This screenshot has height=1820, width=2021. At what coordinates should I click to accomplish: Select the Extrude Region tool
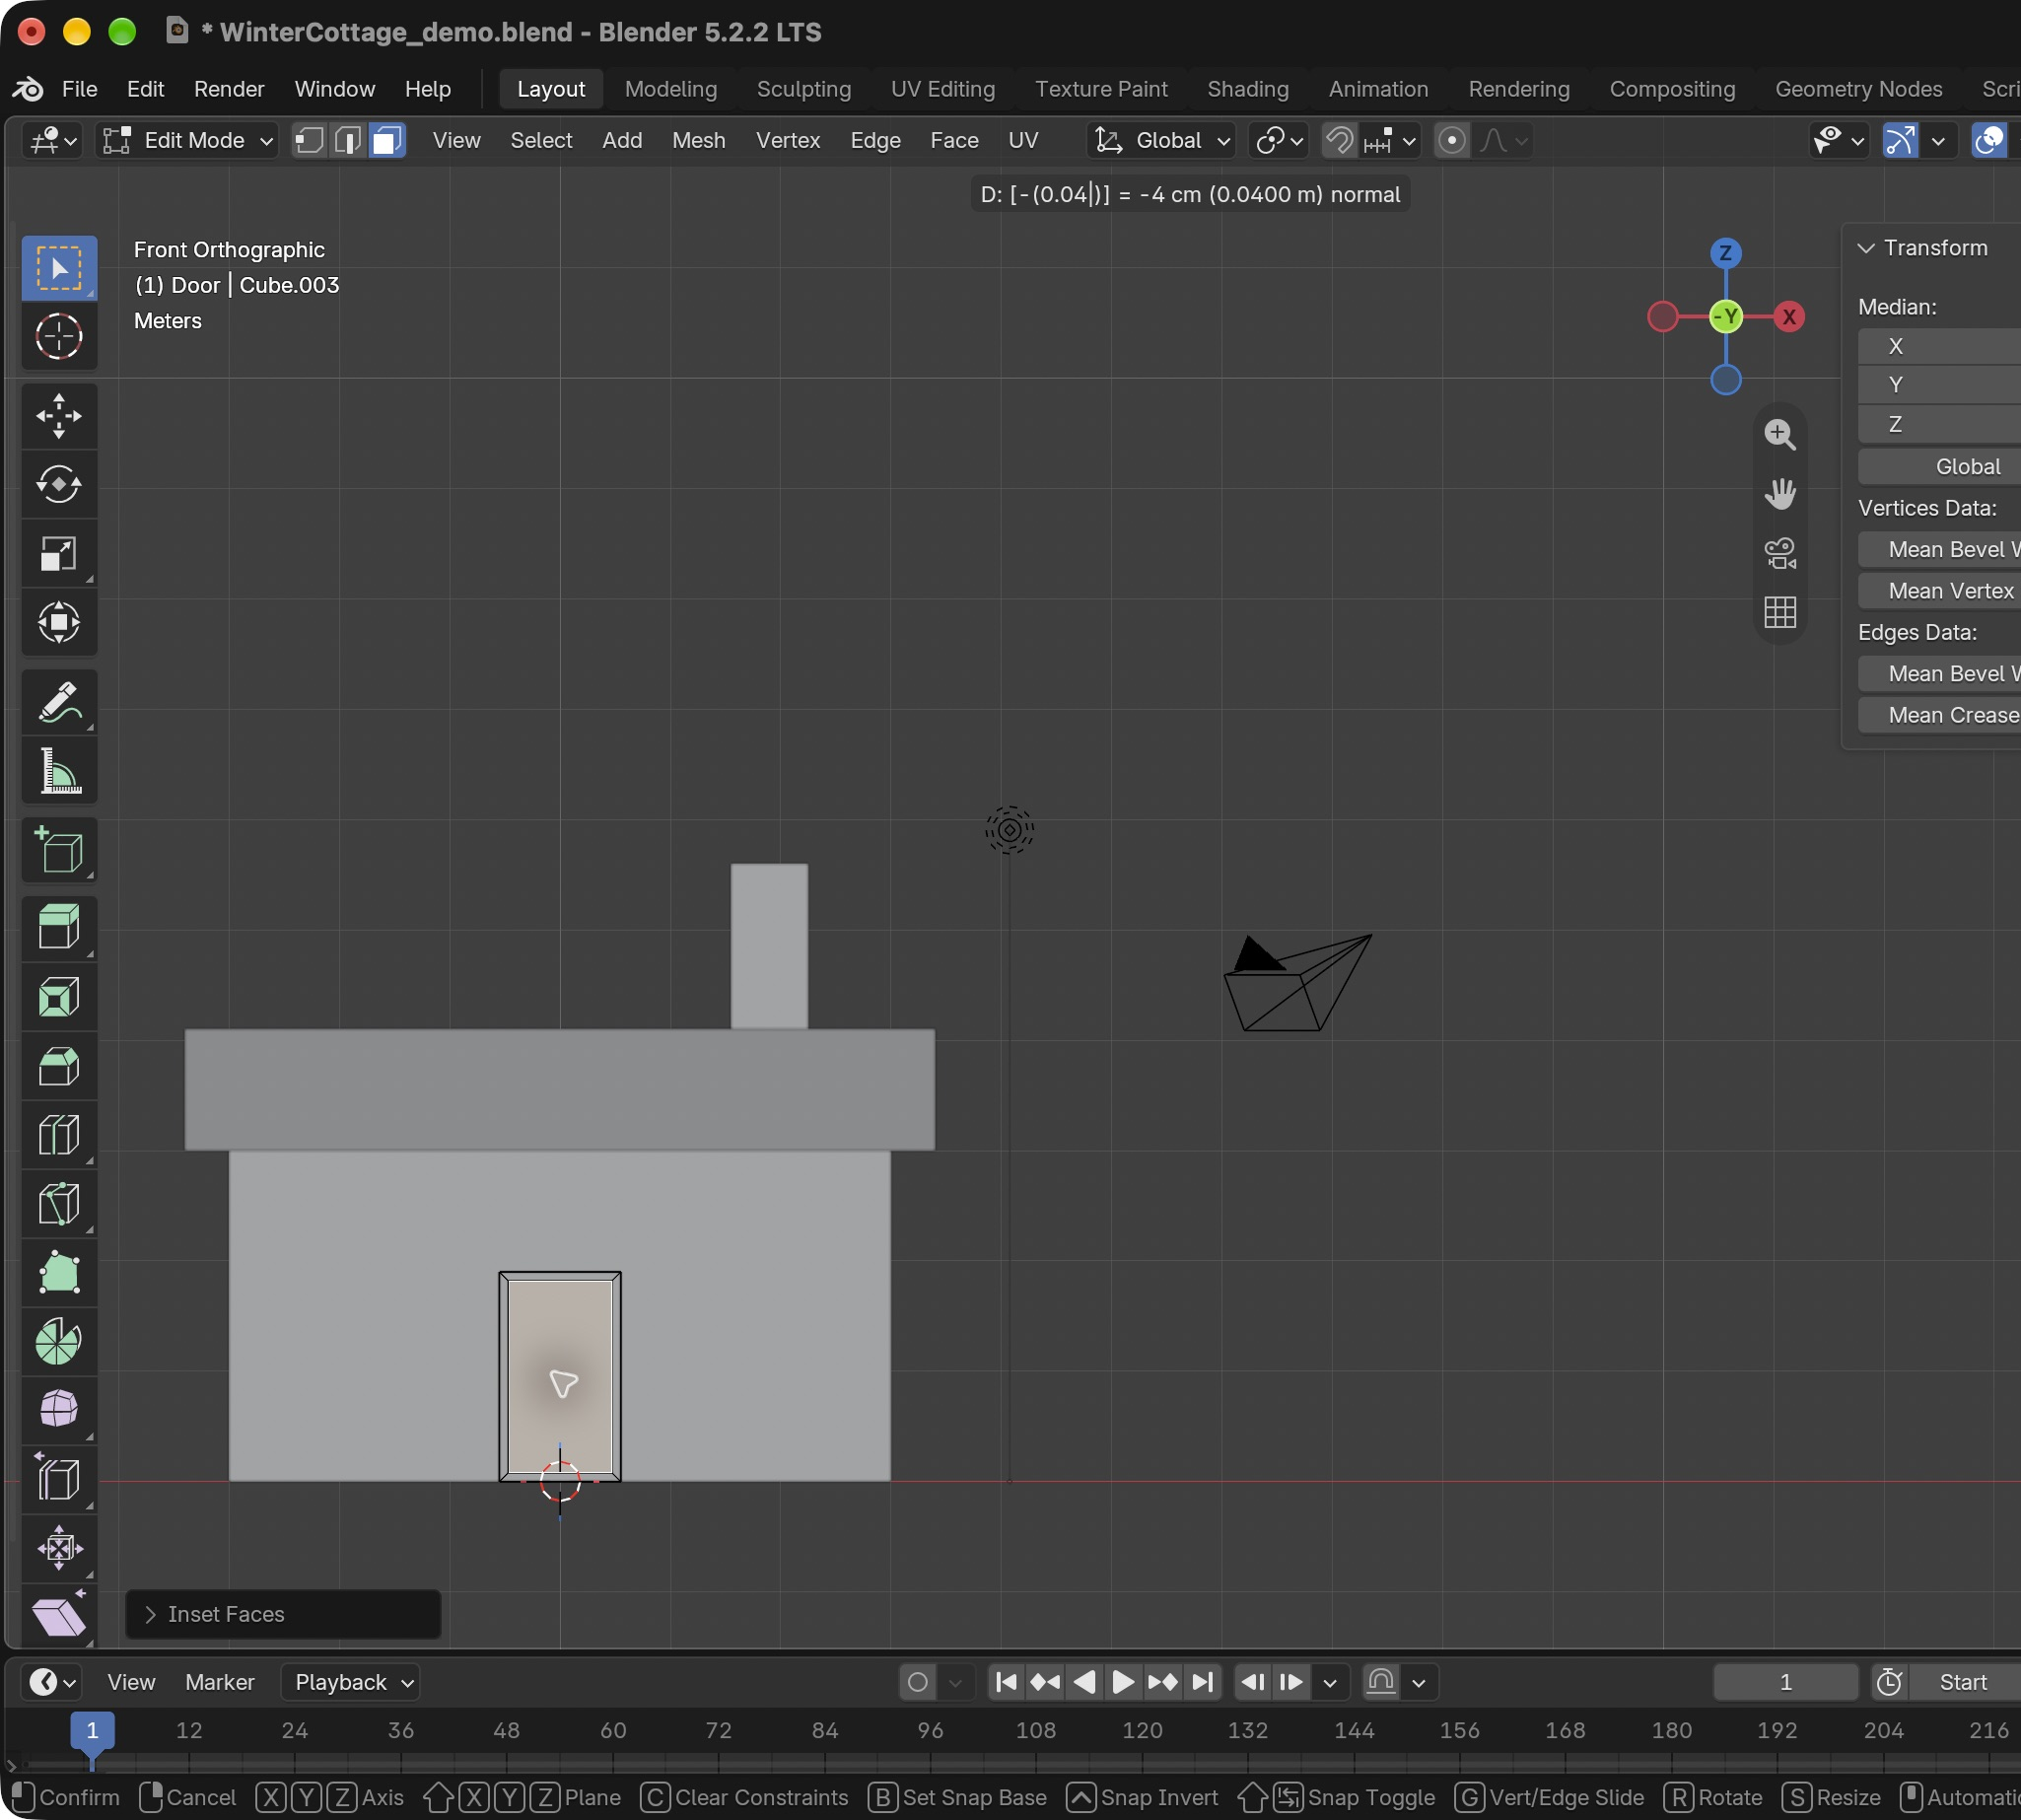tap(59, 927)
